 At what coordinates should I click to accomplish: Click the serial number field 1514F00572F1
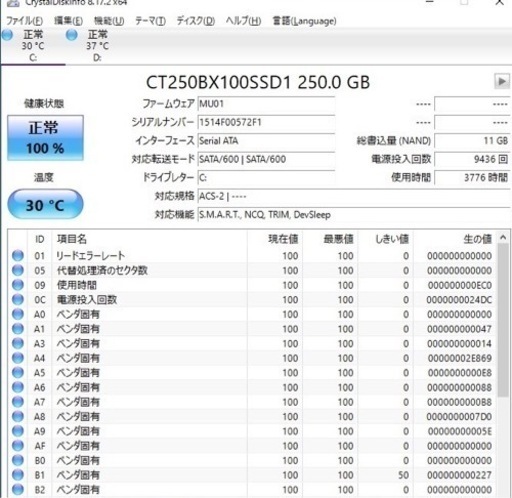tap(266, 122)
